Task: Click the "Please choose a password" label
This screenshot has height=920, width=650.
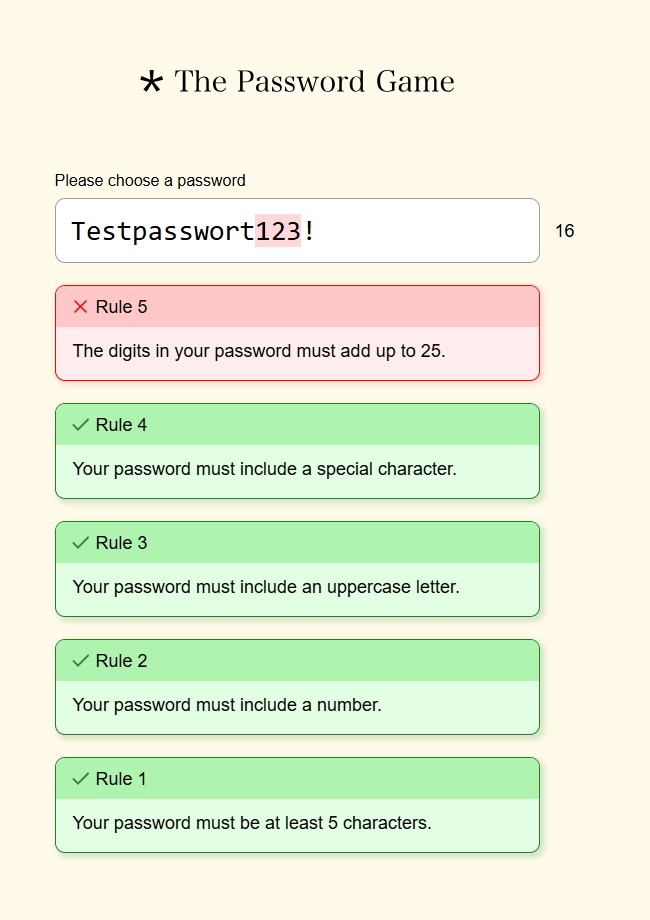Action: [x=150, y=181]
